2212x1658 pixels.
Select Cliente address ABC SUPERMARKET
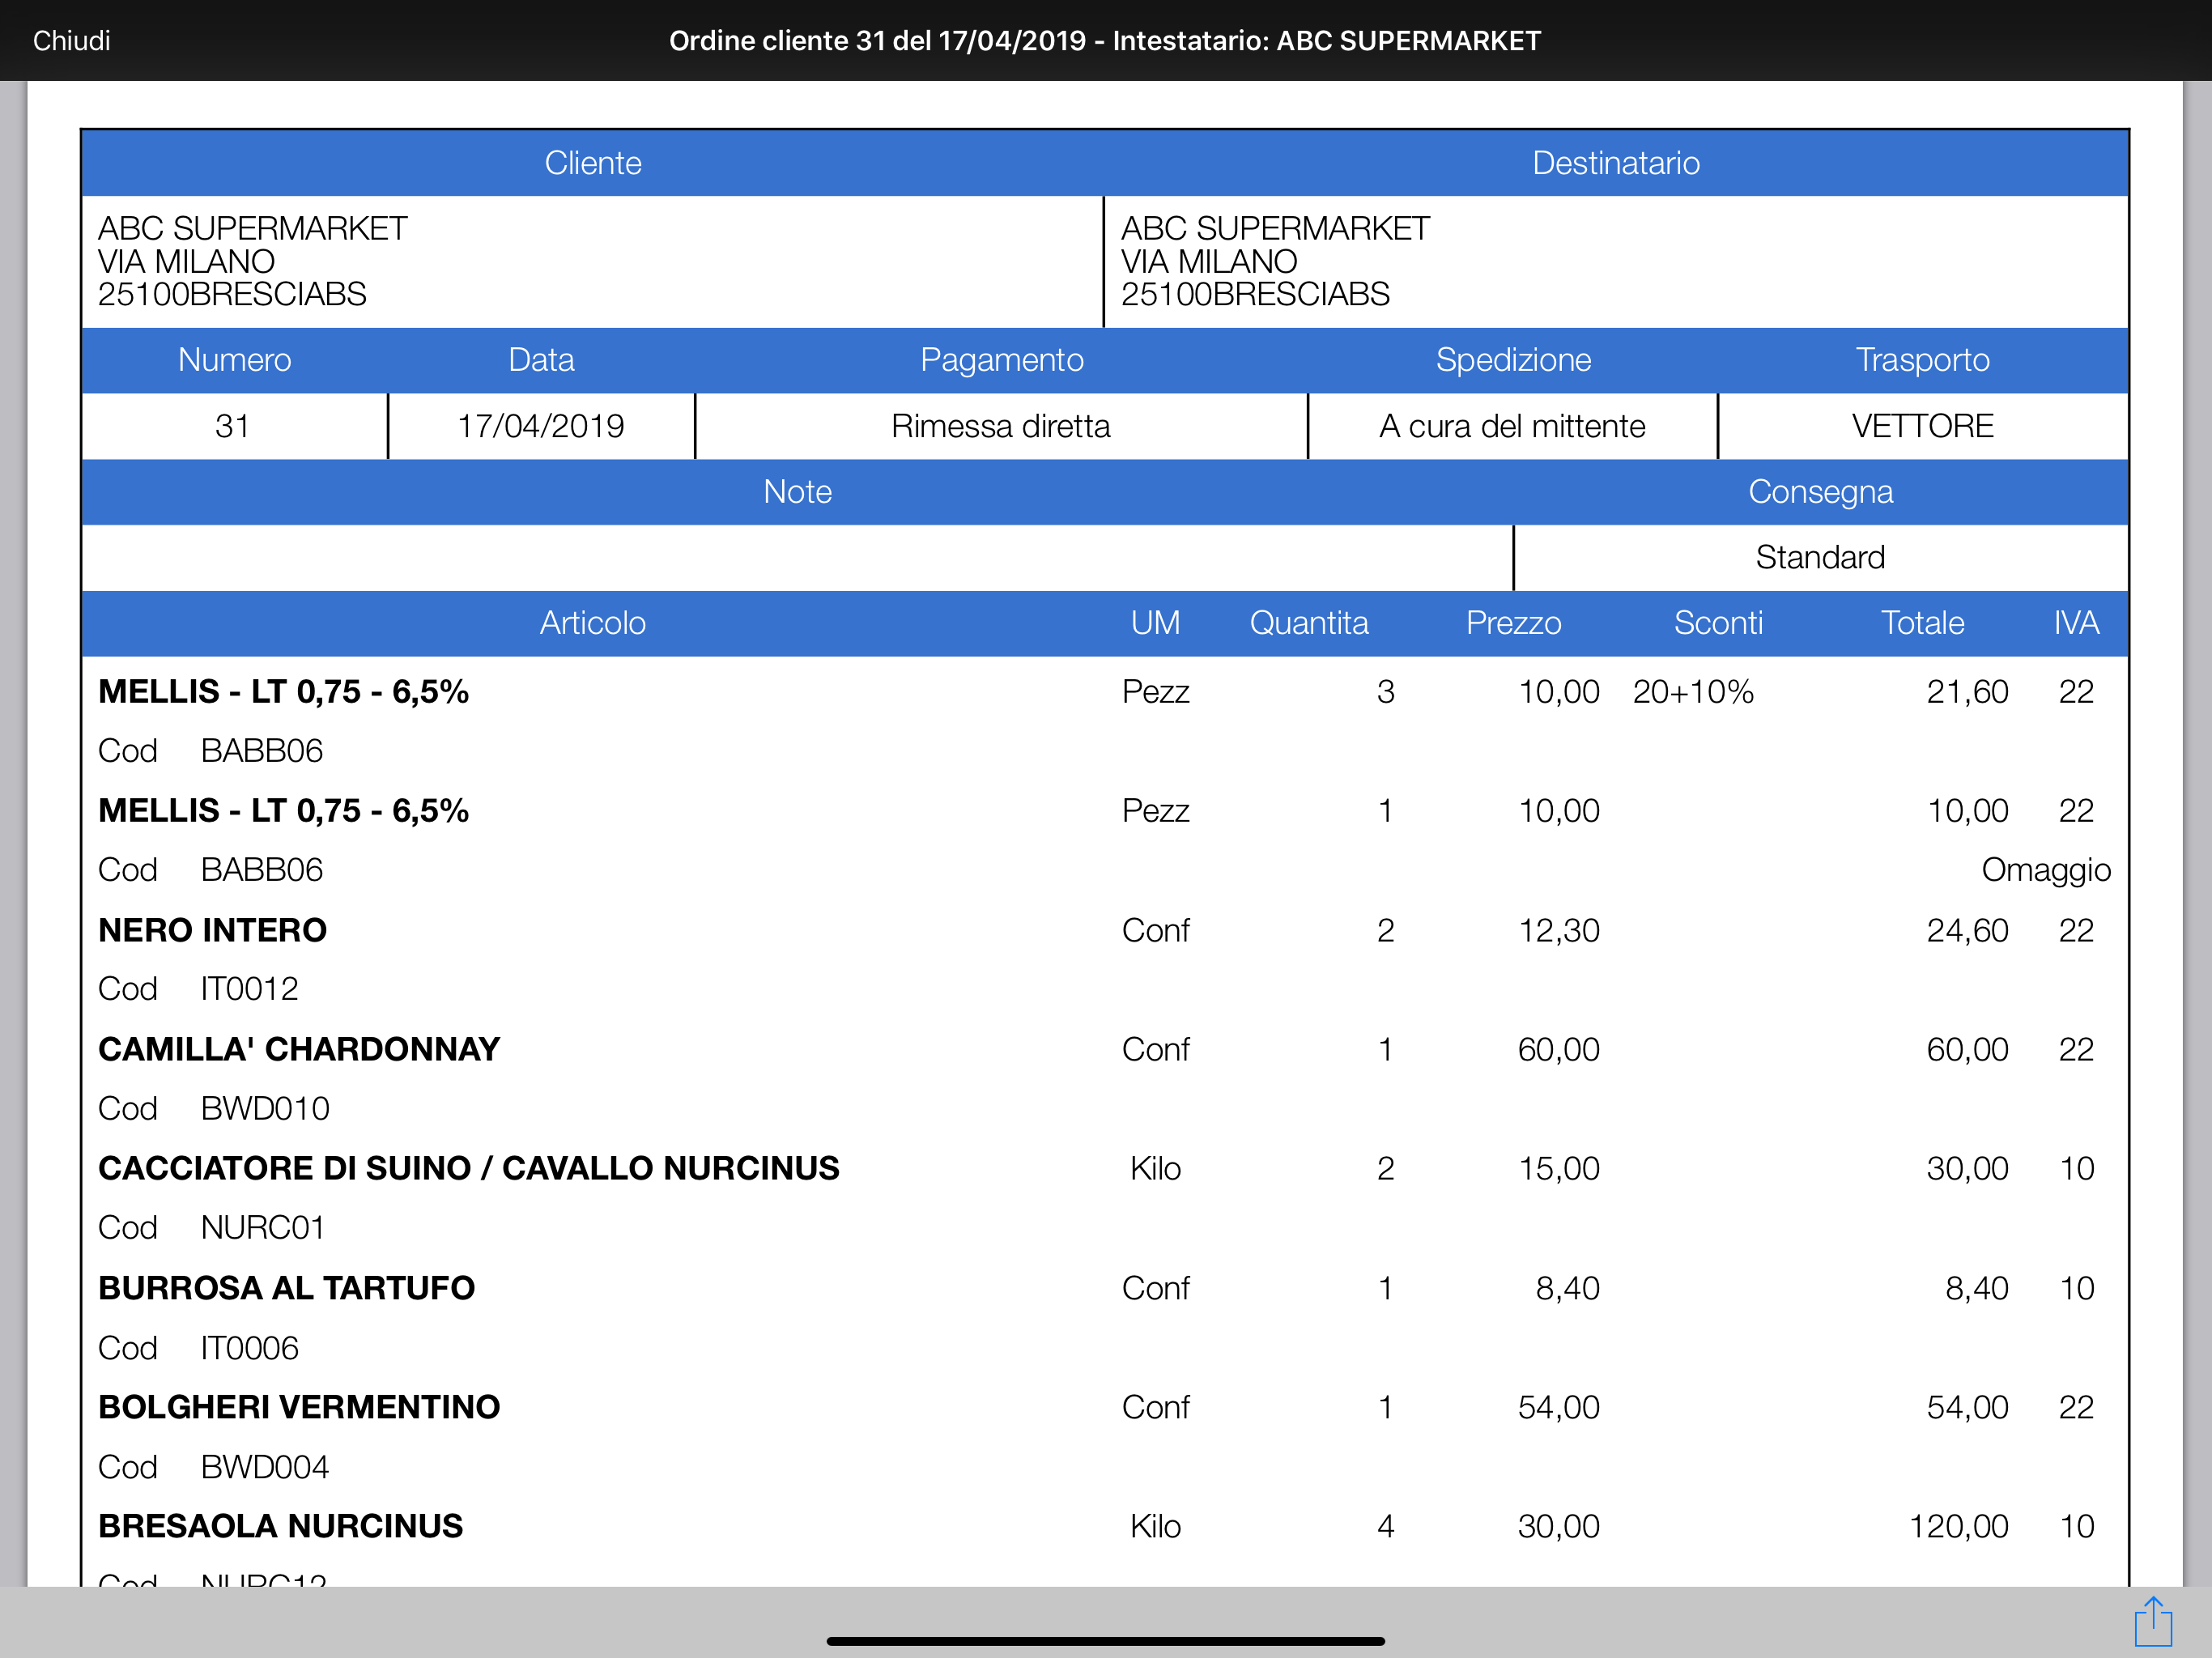(253, 229)
